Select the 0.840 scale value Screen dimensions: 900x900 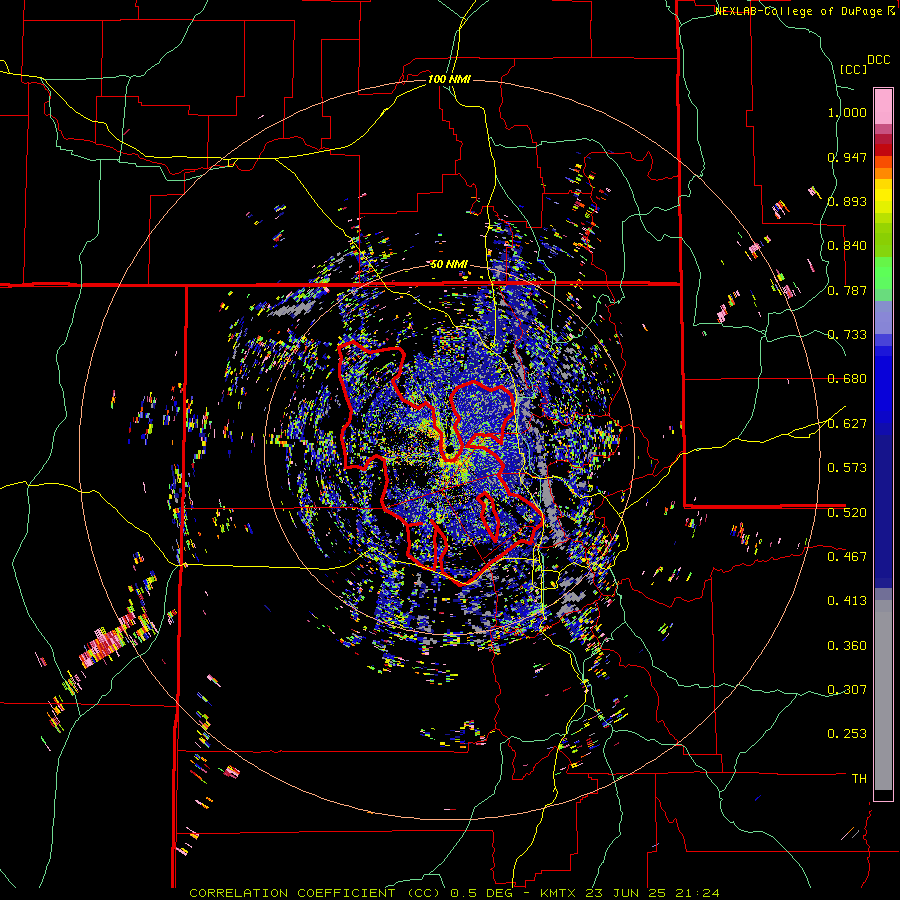(x=847, y=246)
